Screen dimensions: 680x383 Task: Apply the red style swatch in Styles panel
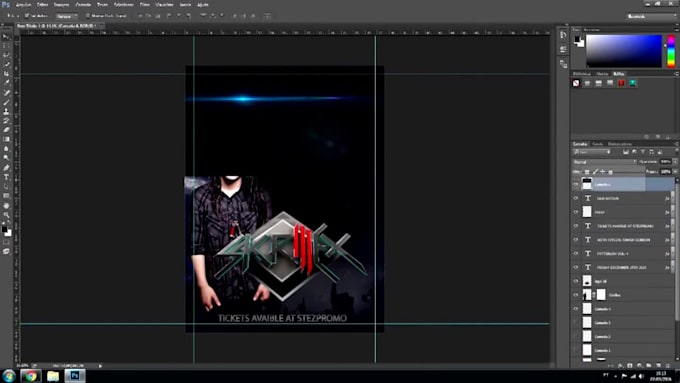pos(621,83)
